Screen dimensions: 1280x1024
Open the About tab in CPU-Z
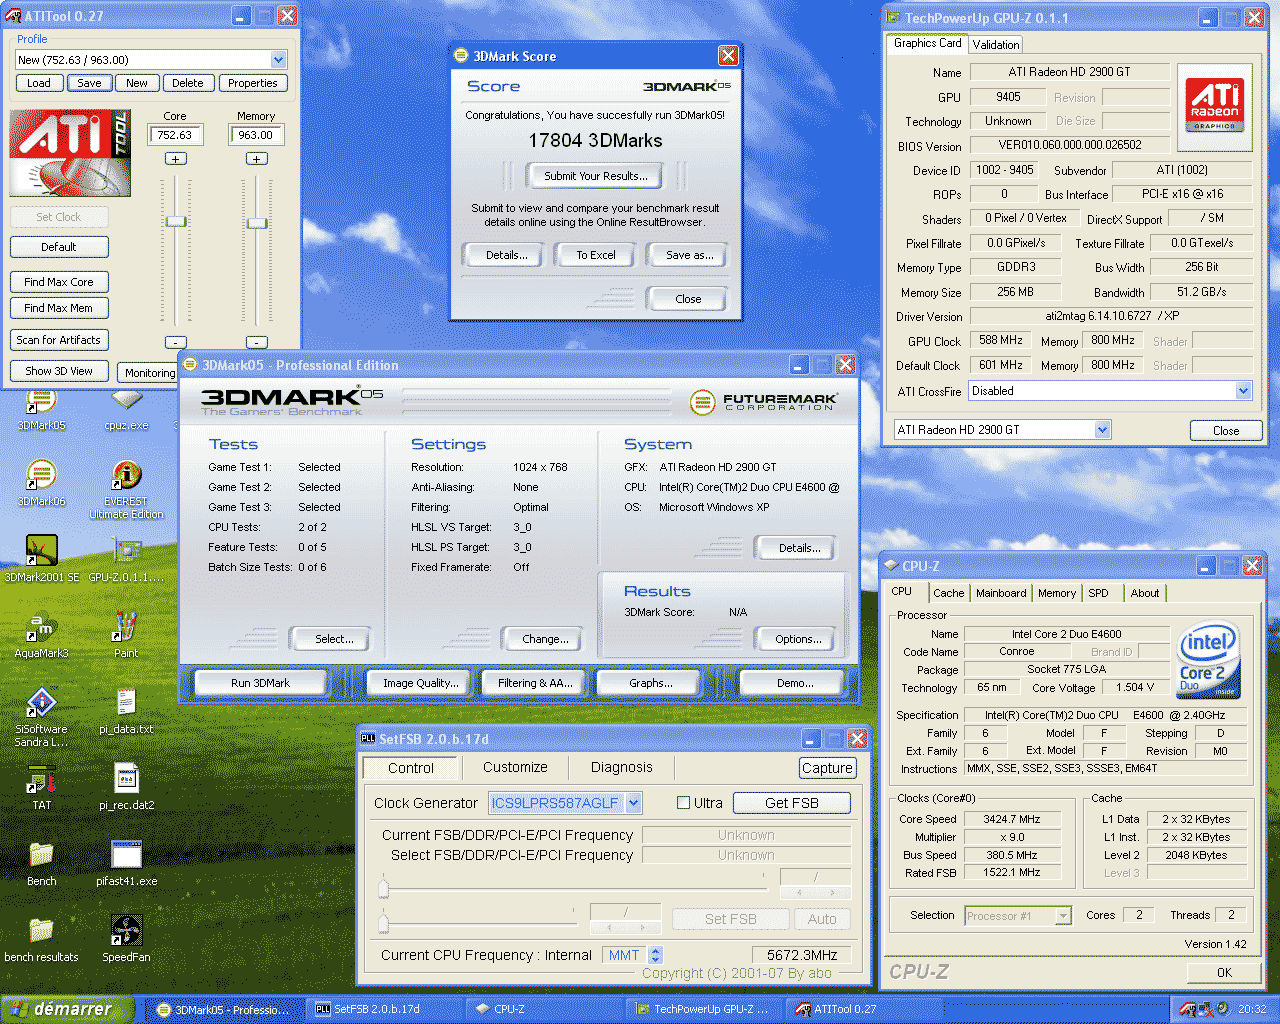(1145, 593)
